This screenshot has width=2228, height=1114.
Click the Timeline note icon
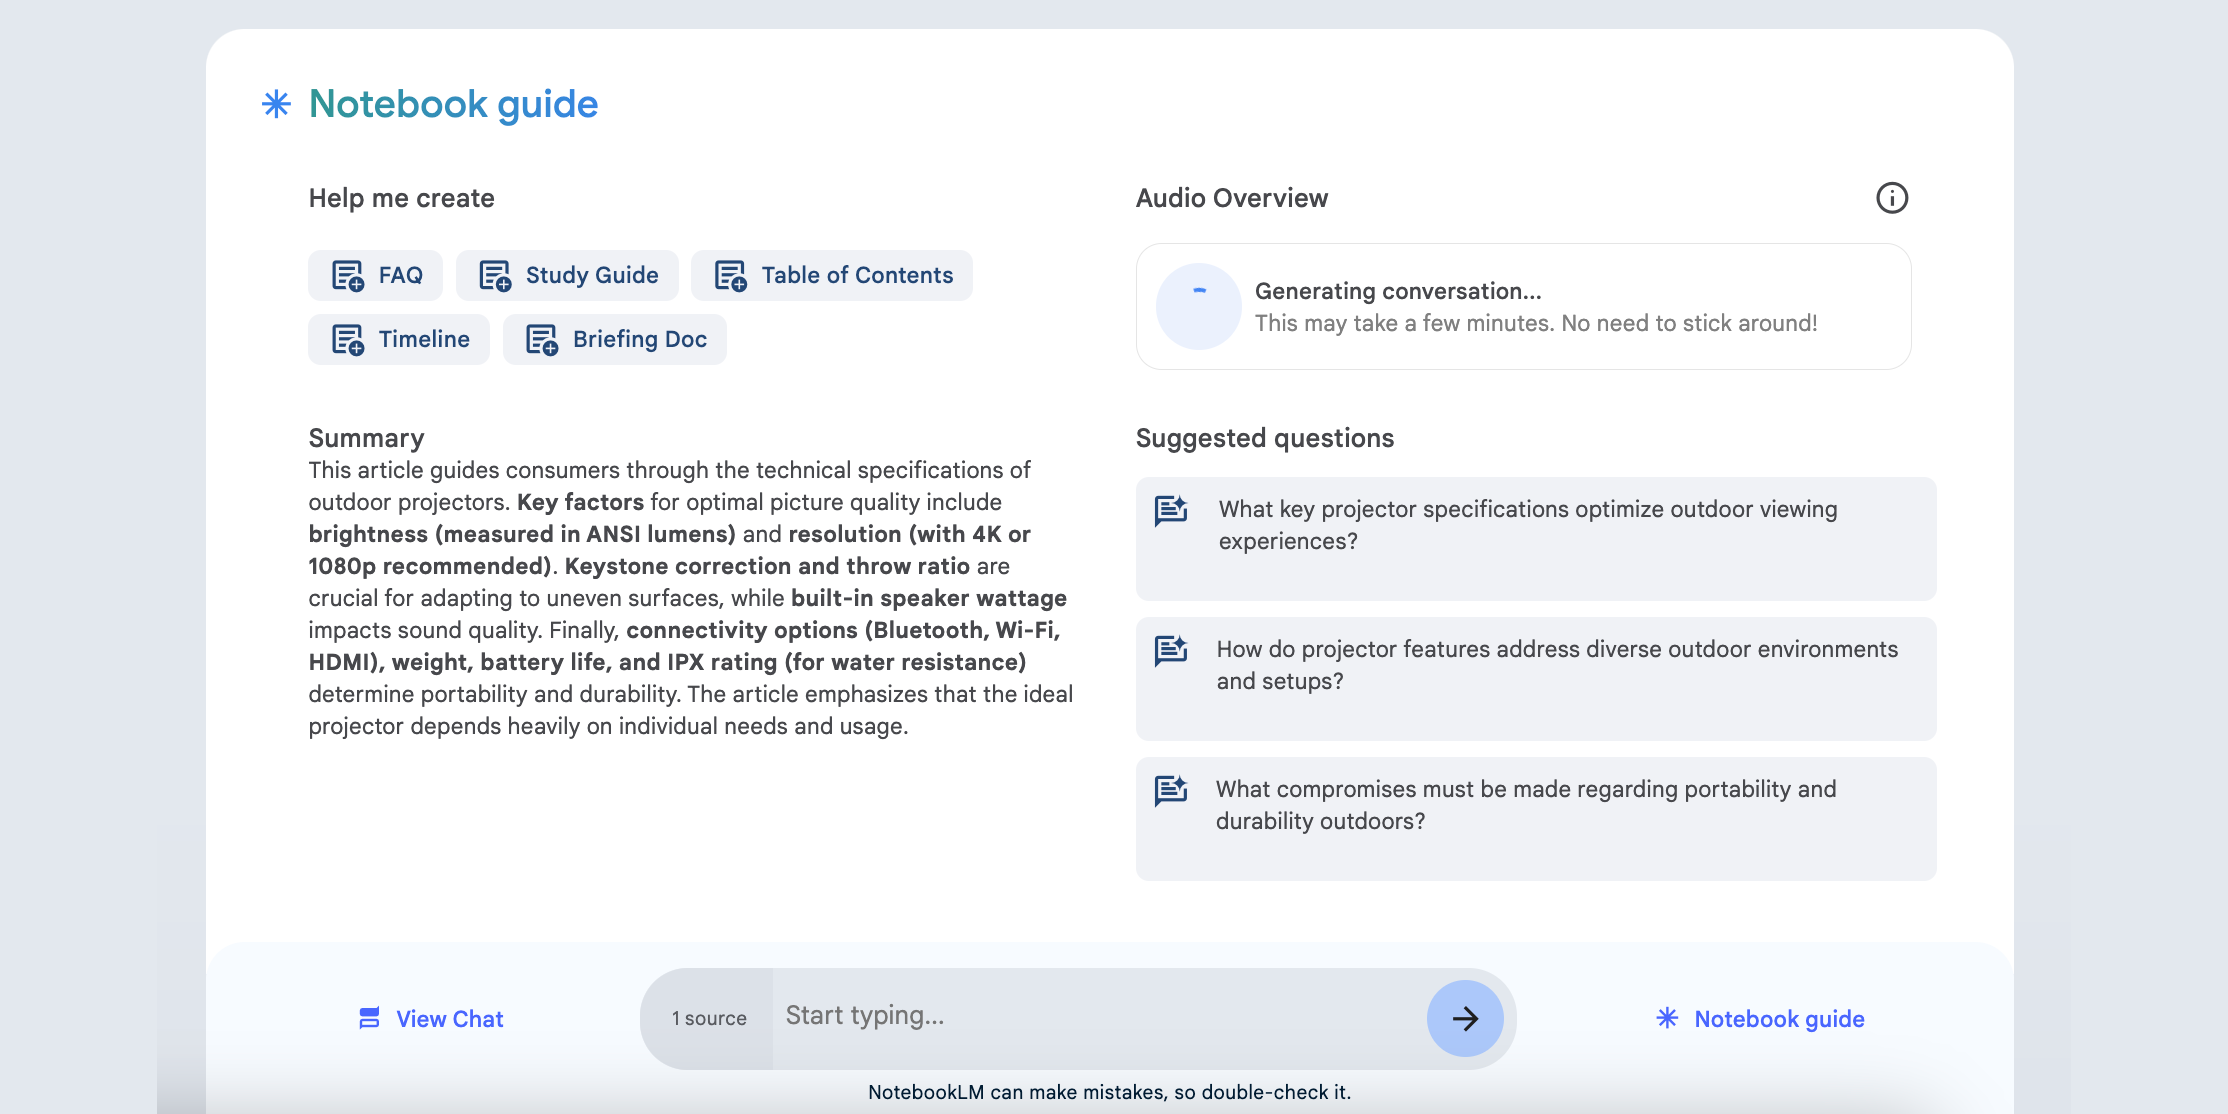(348, 340)
